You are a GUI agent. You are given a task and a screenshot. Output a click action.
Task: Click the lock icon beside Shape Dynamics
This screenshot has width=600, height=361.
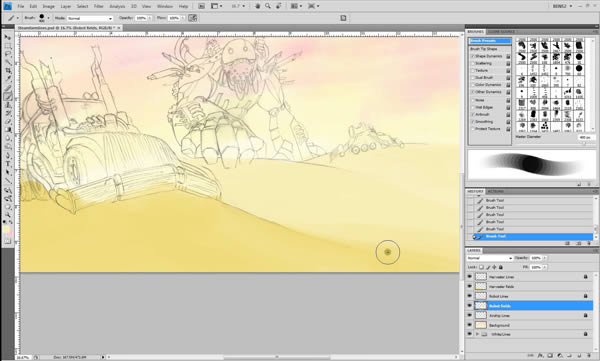click(508, 56)
